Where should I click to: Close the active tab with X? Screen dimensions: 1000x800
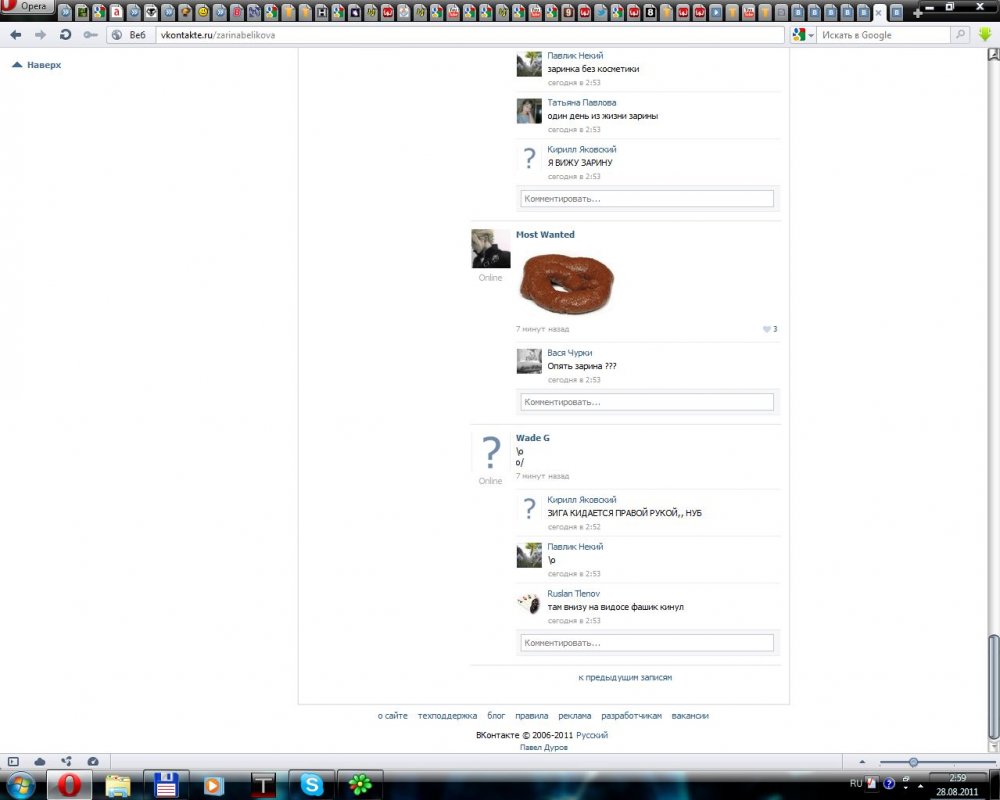879,12
